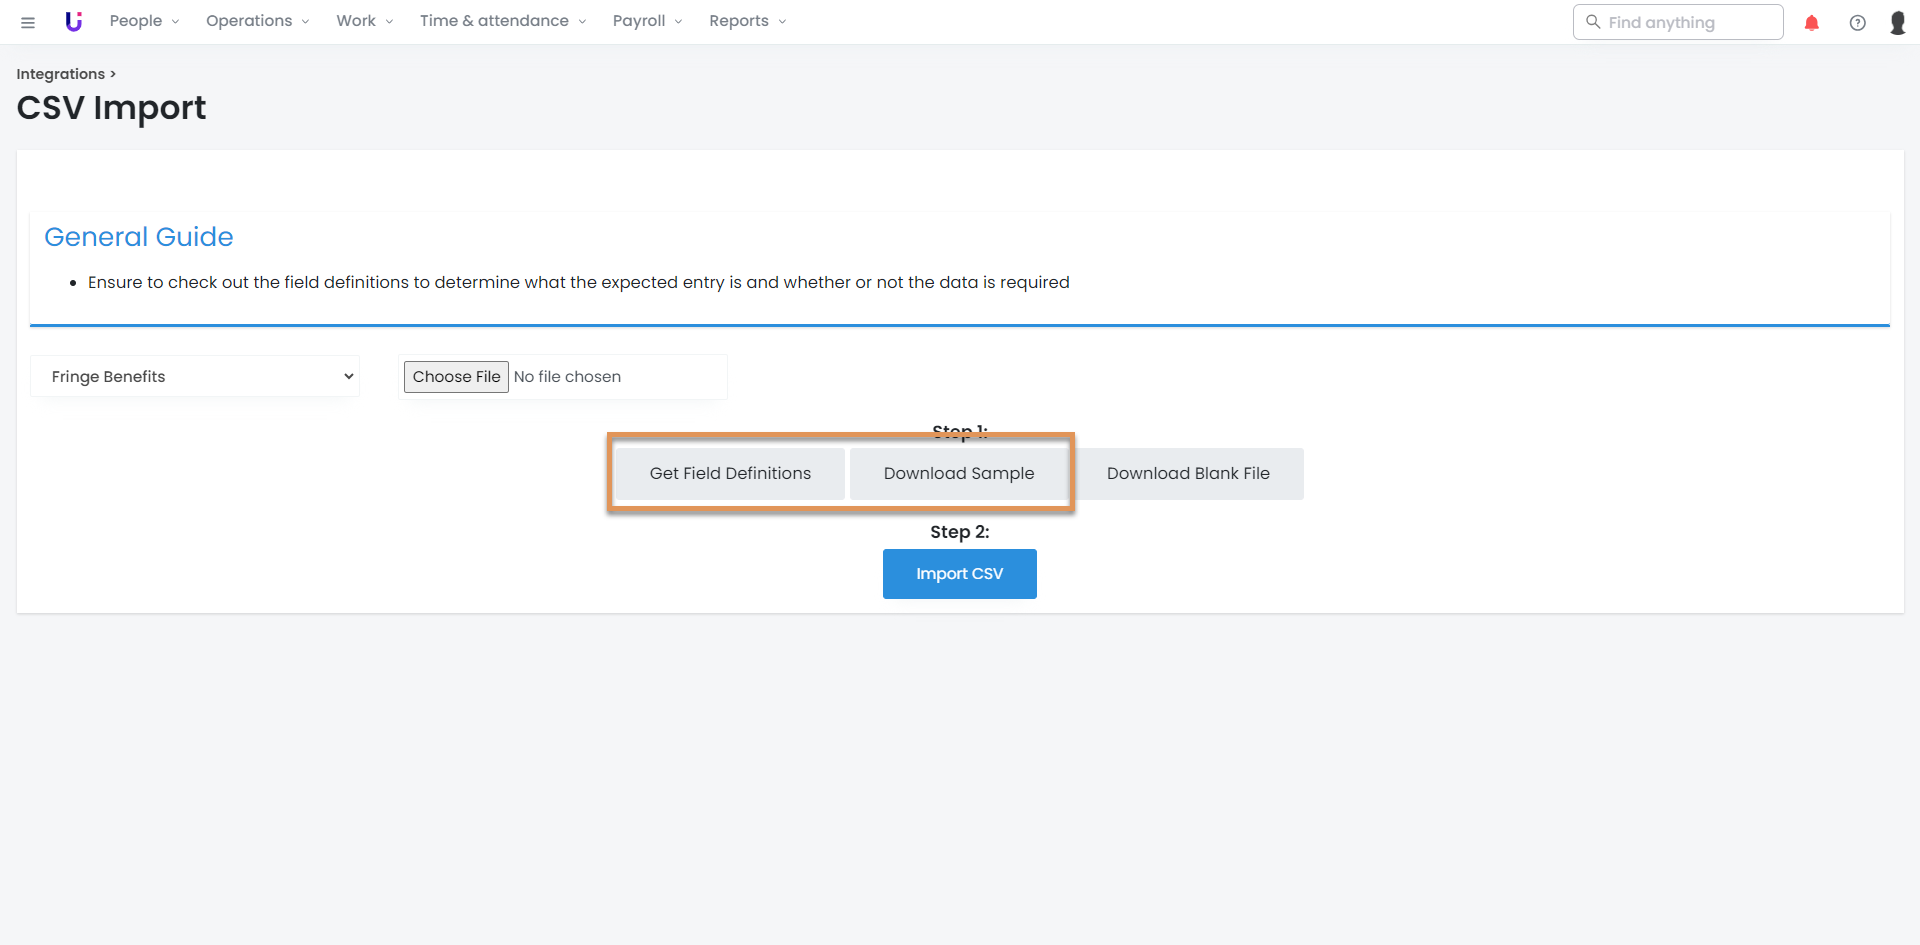Click the Choose File button
The width and height of the screenshot is (1920, 945).
(456, 377)
